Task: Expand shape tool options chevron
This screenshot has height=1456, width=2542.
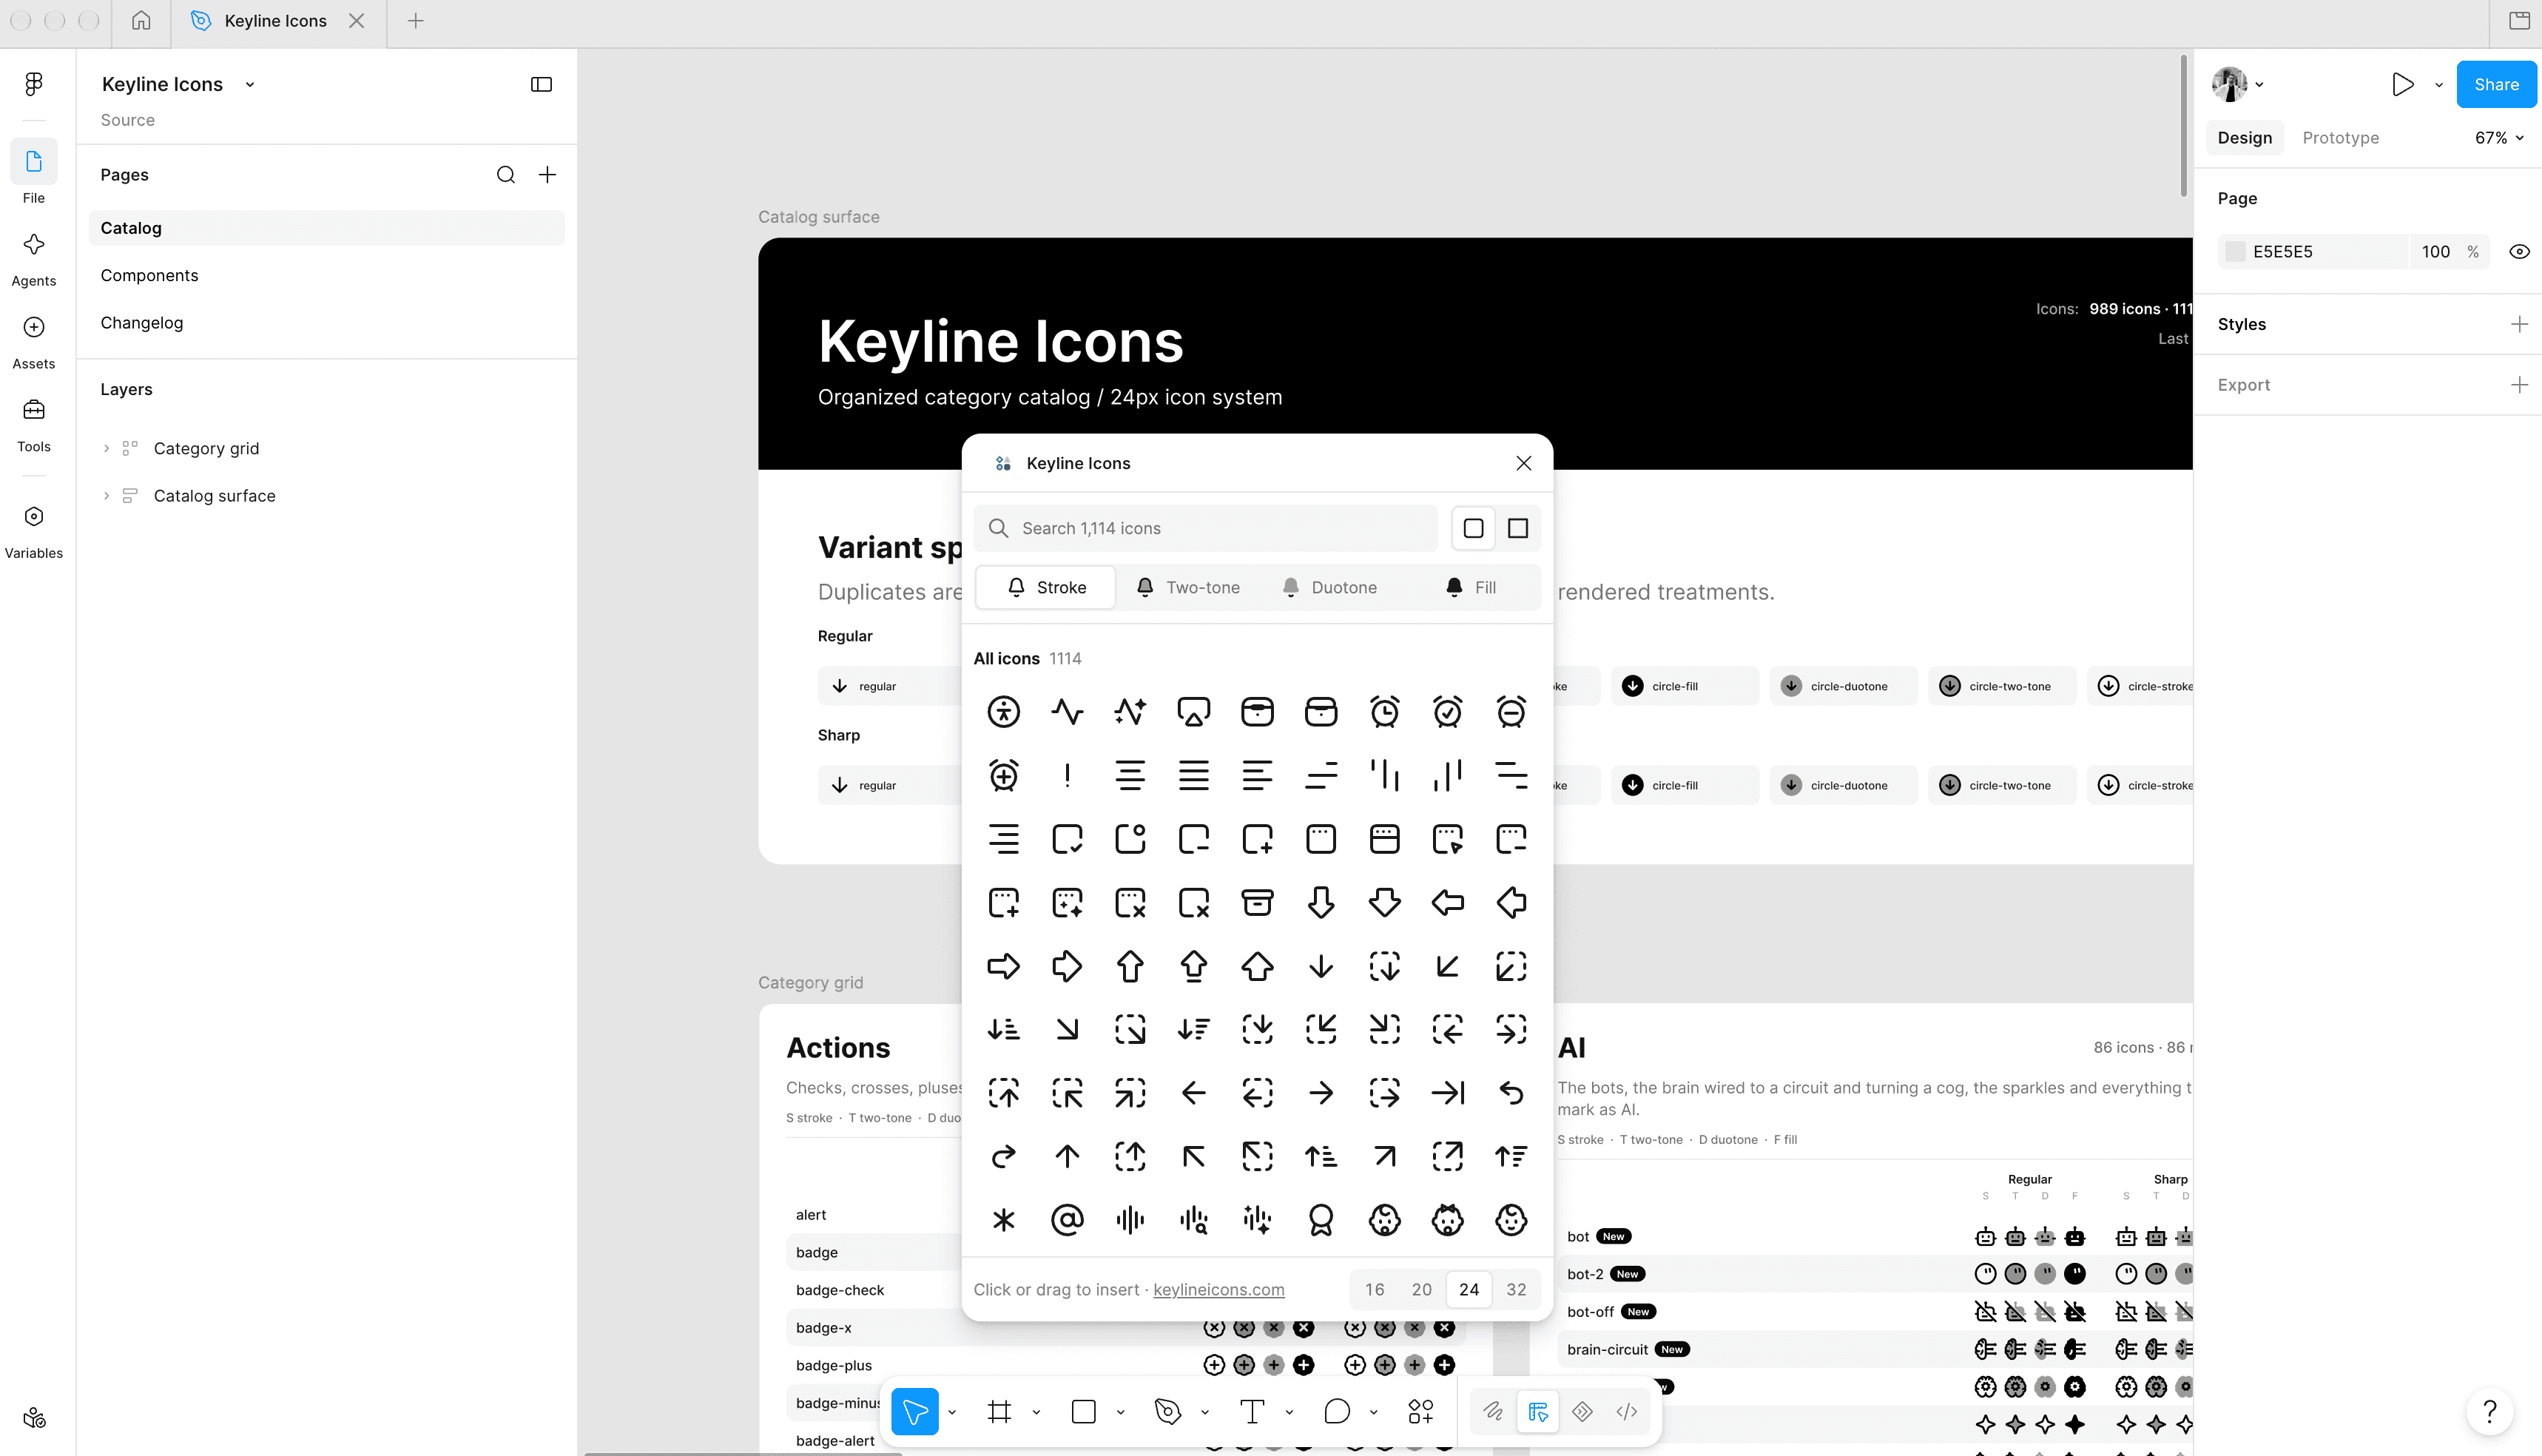Action: coord(1120,1412)
